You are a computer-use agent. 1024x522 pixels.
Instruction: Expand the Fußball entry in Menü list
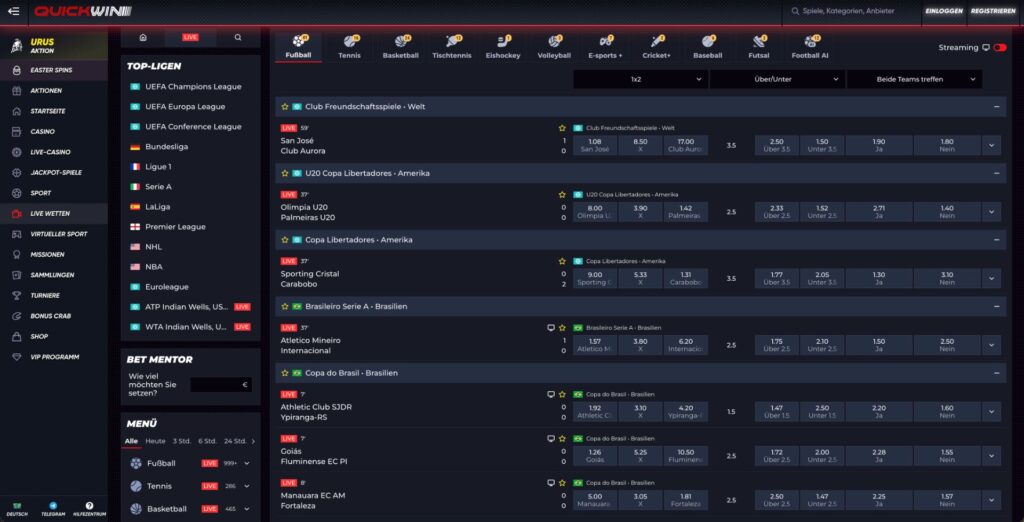pos(247,463)
